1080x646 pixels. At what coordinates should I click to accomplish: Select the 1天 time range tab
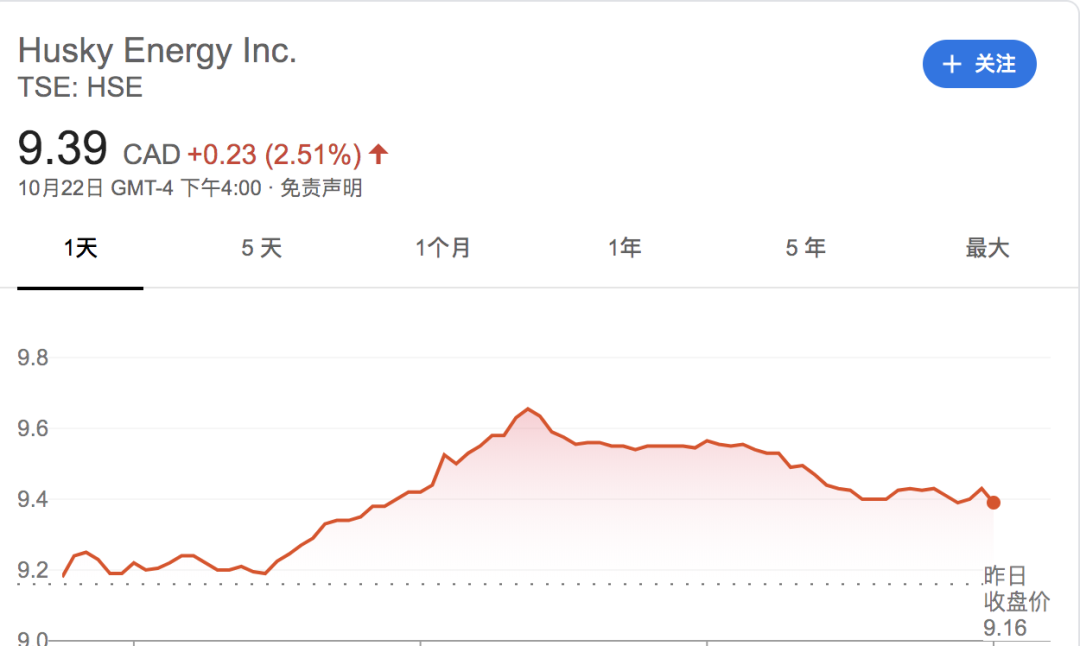pyautogui.click(x=81, y=248)
